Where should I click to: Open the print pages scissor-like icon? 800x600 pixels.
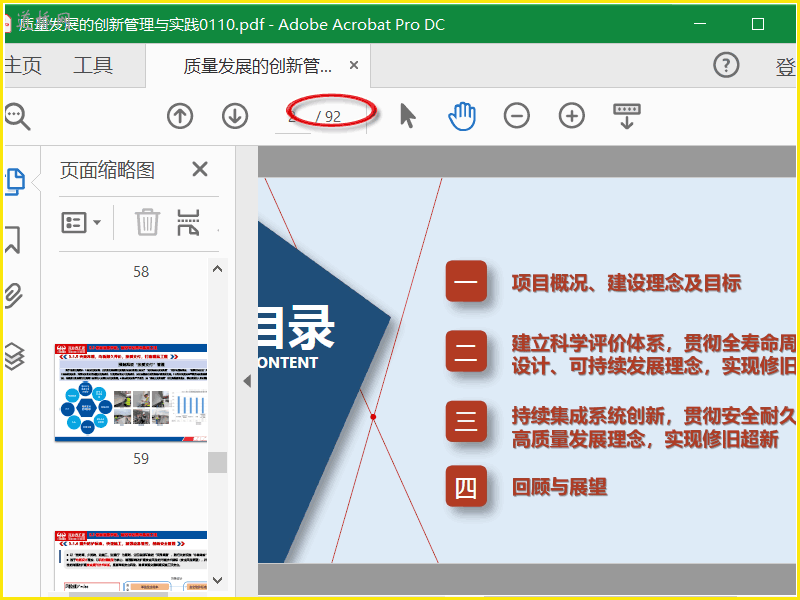tap(188, 222)
